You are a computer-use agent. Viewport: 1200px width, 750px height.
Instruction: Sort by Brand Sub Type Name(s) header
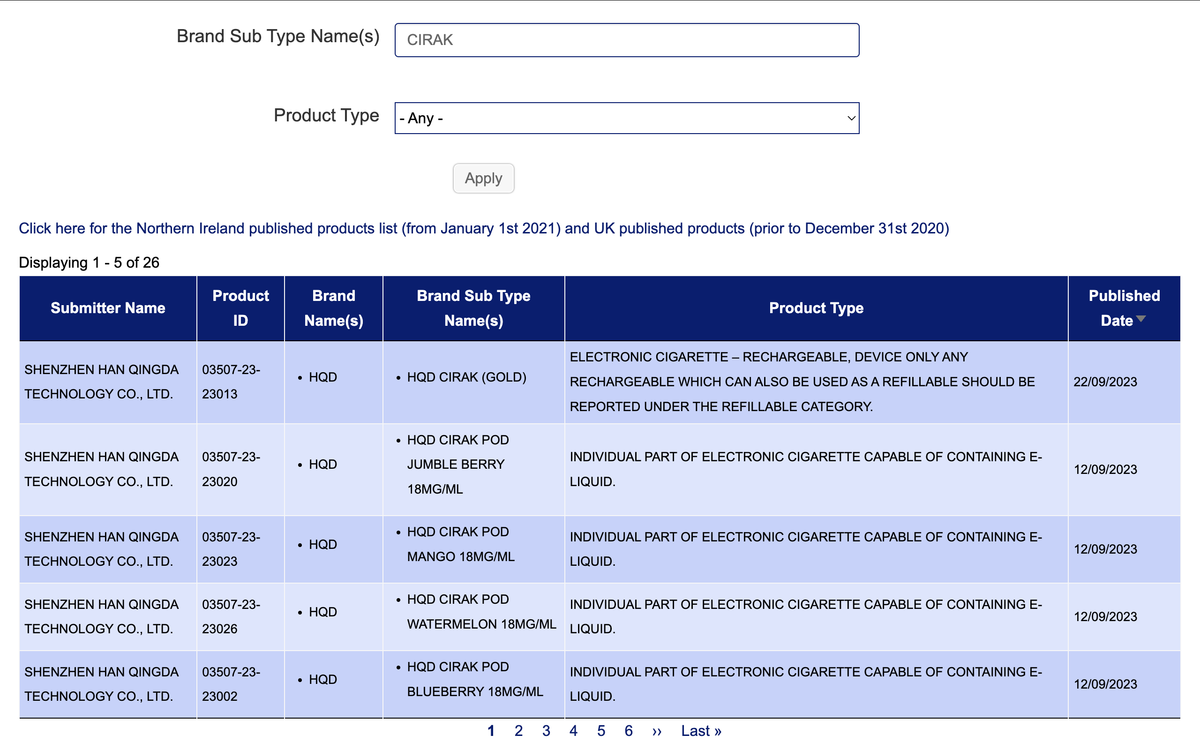[x=474, y=308]
